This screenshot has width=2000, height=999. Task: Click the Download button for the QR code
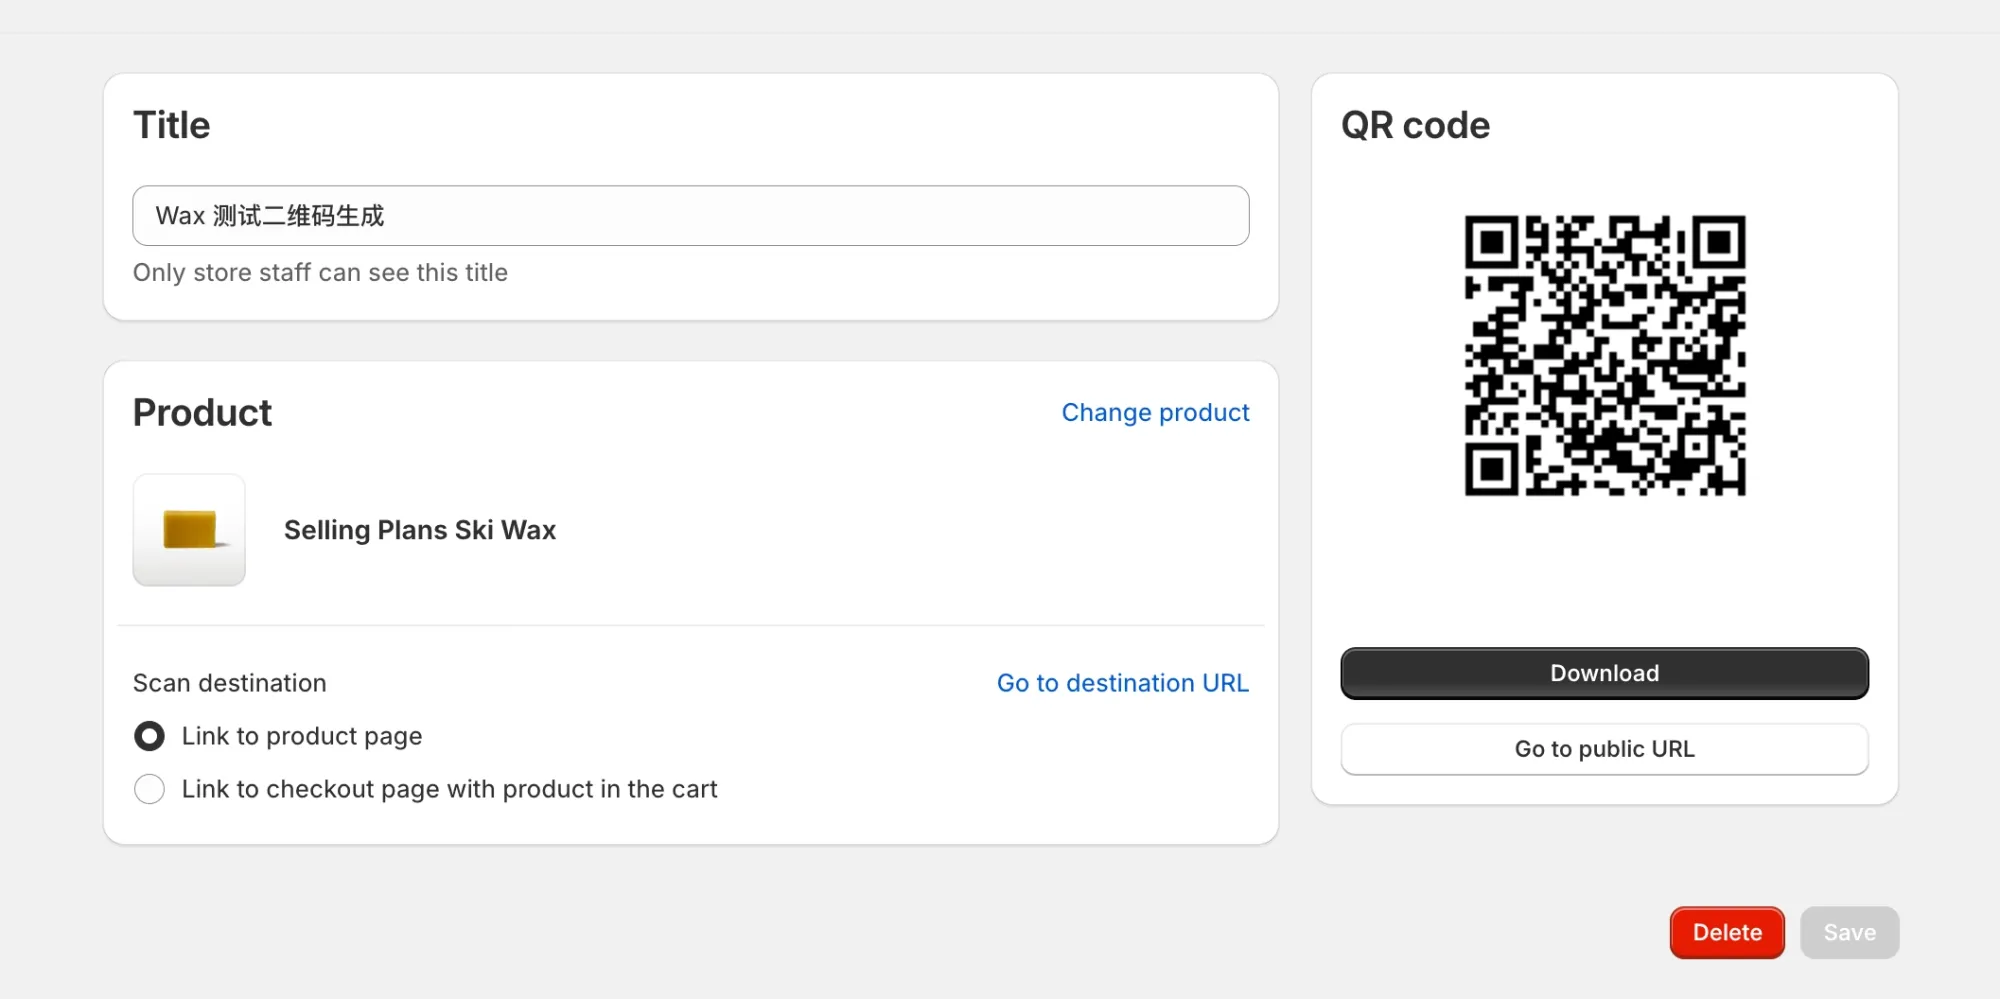[x=1604, y=673]
